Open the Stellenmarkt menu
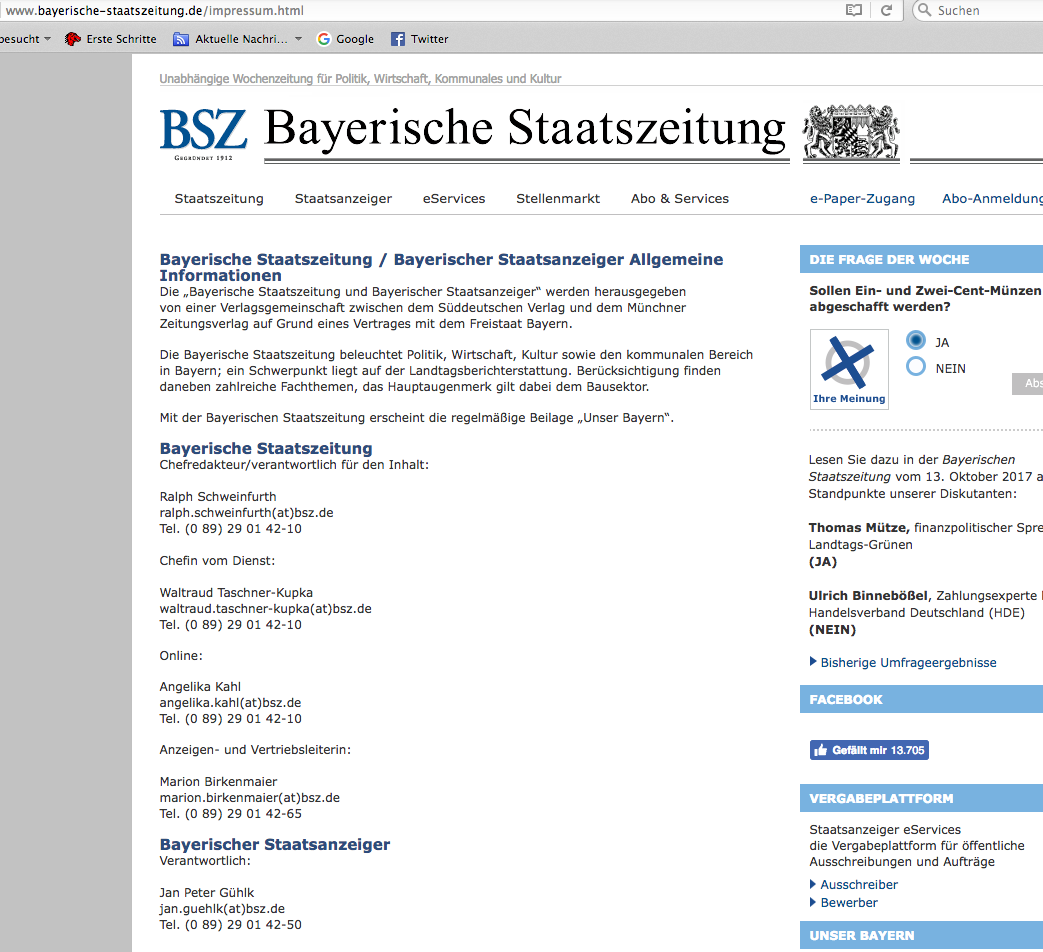This screenshot has height=952, width=1043. 558,198
